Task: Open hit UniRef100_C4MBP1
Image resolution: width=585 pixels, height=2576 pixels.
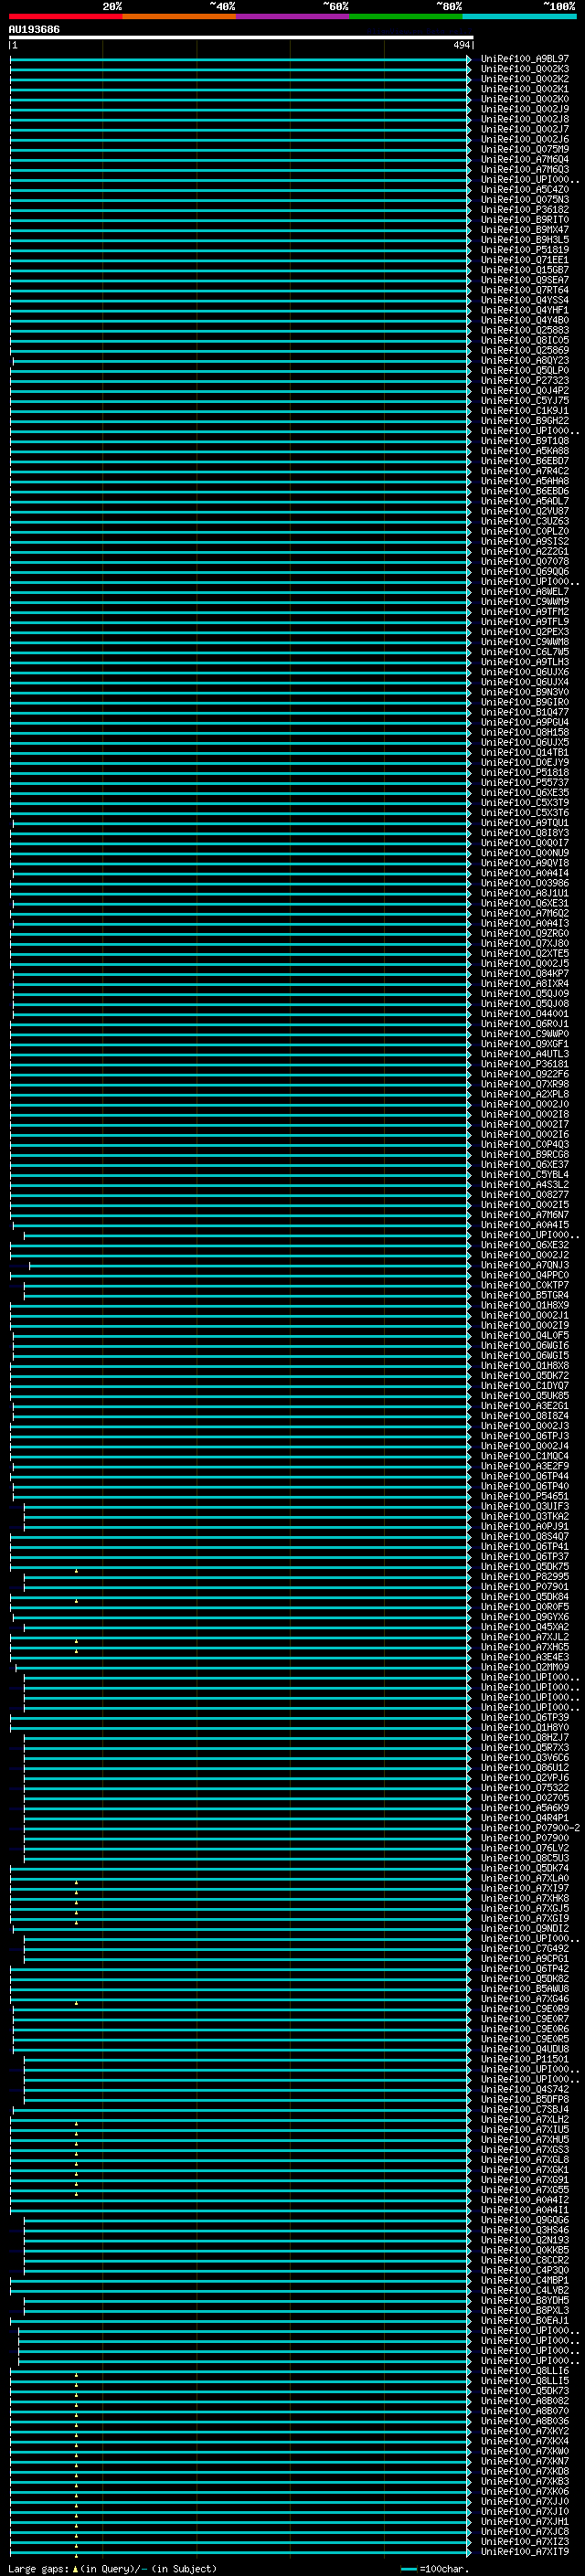Action: pos(524,2281)
